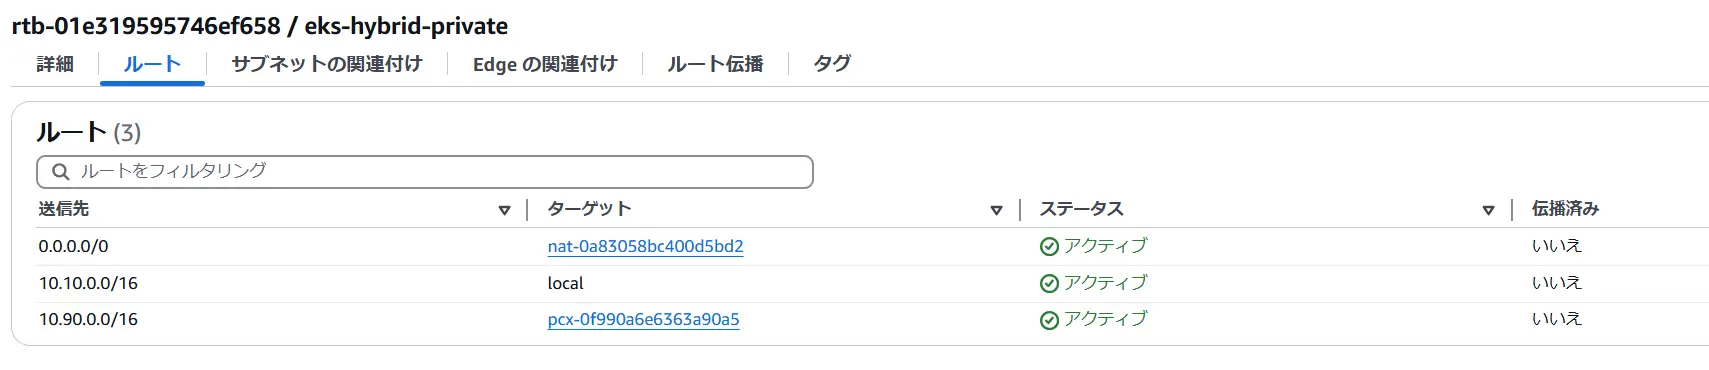Sort by ターゲット column arrow
Screen dimensions: 1709x370
(x=996, y=210)
